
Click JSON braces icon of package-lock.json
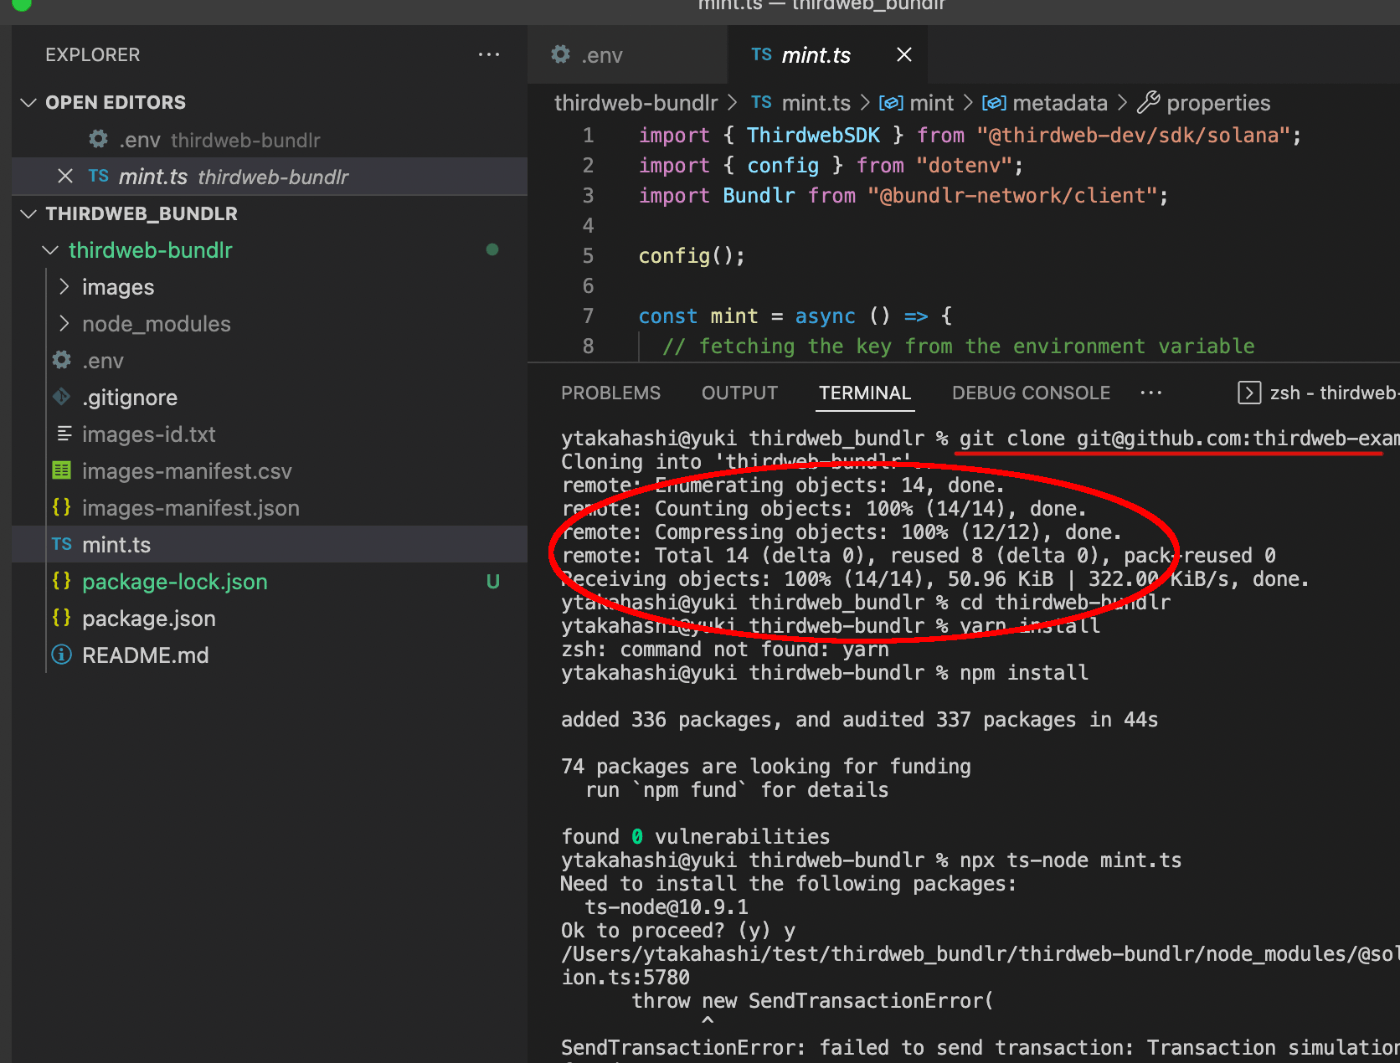pyautogui.click(x=62, y=581)
